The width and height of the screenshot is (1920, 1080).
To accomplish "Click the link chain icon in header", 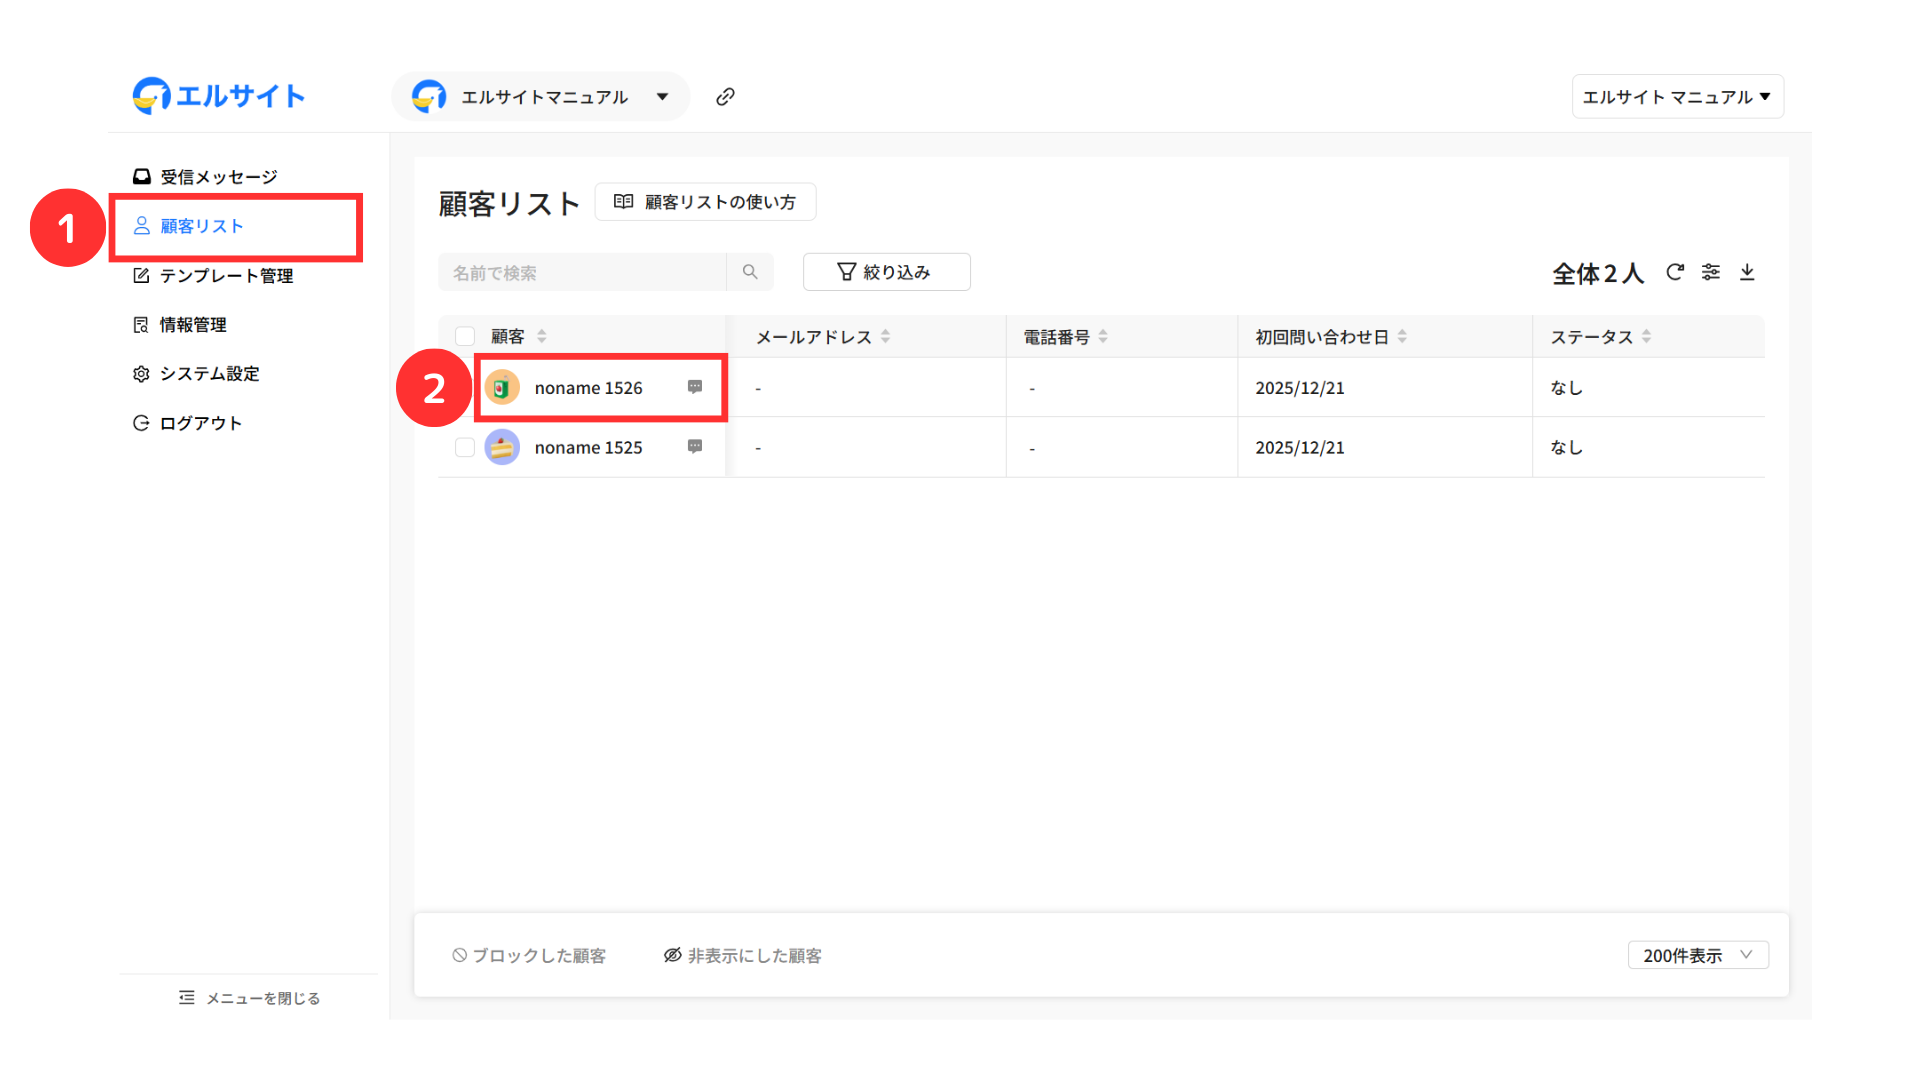I will click(725, 96).
